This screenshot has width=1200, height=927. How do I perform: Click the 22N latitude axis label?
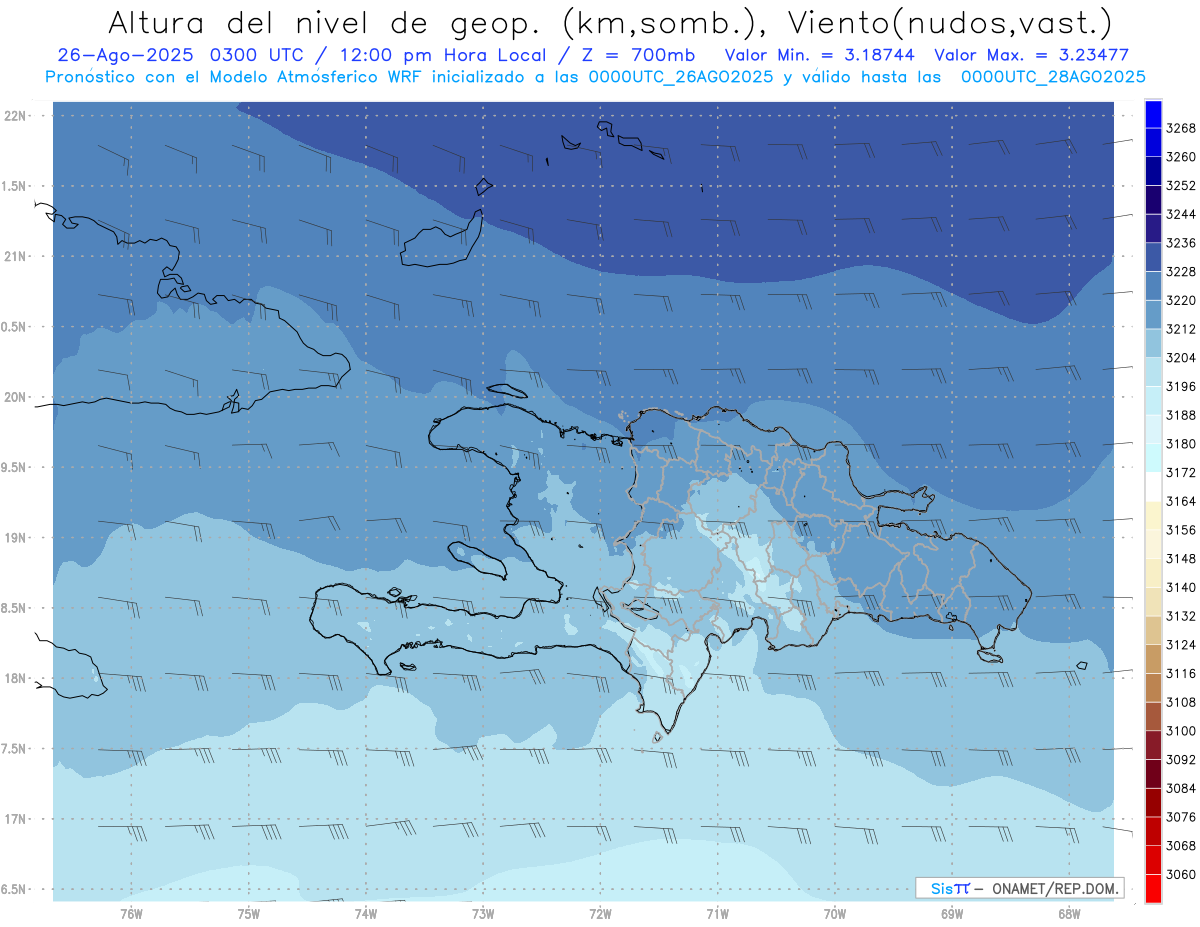click(14, 116)
